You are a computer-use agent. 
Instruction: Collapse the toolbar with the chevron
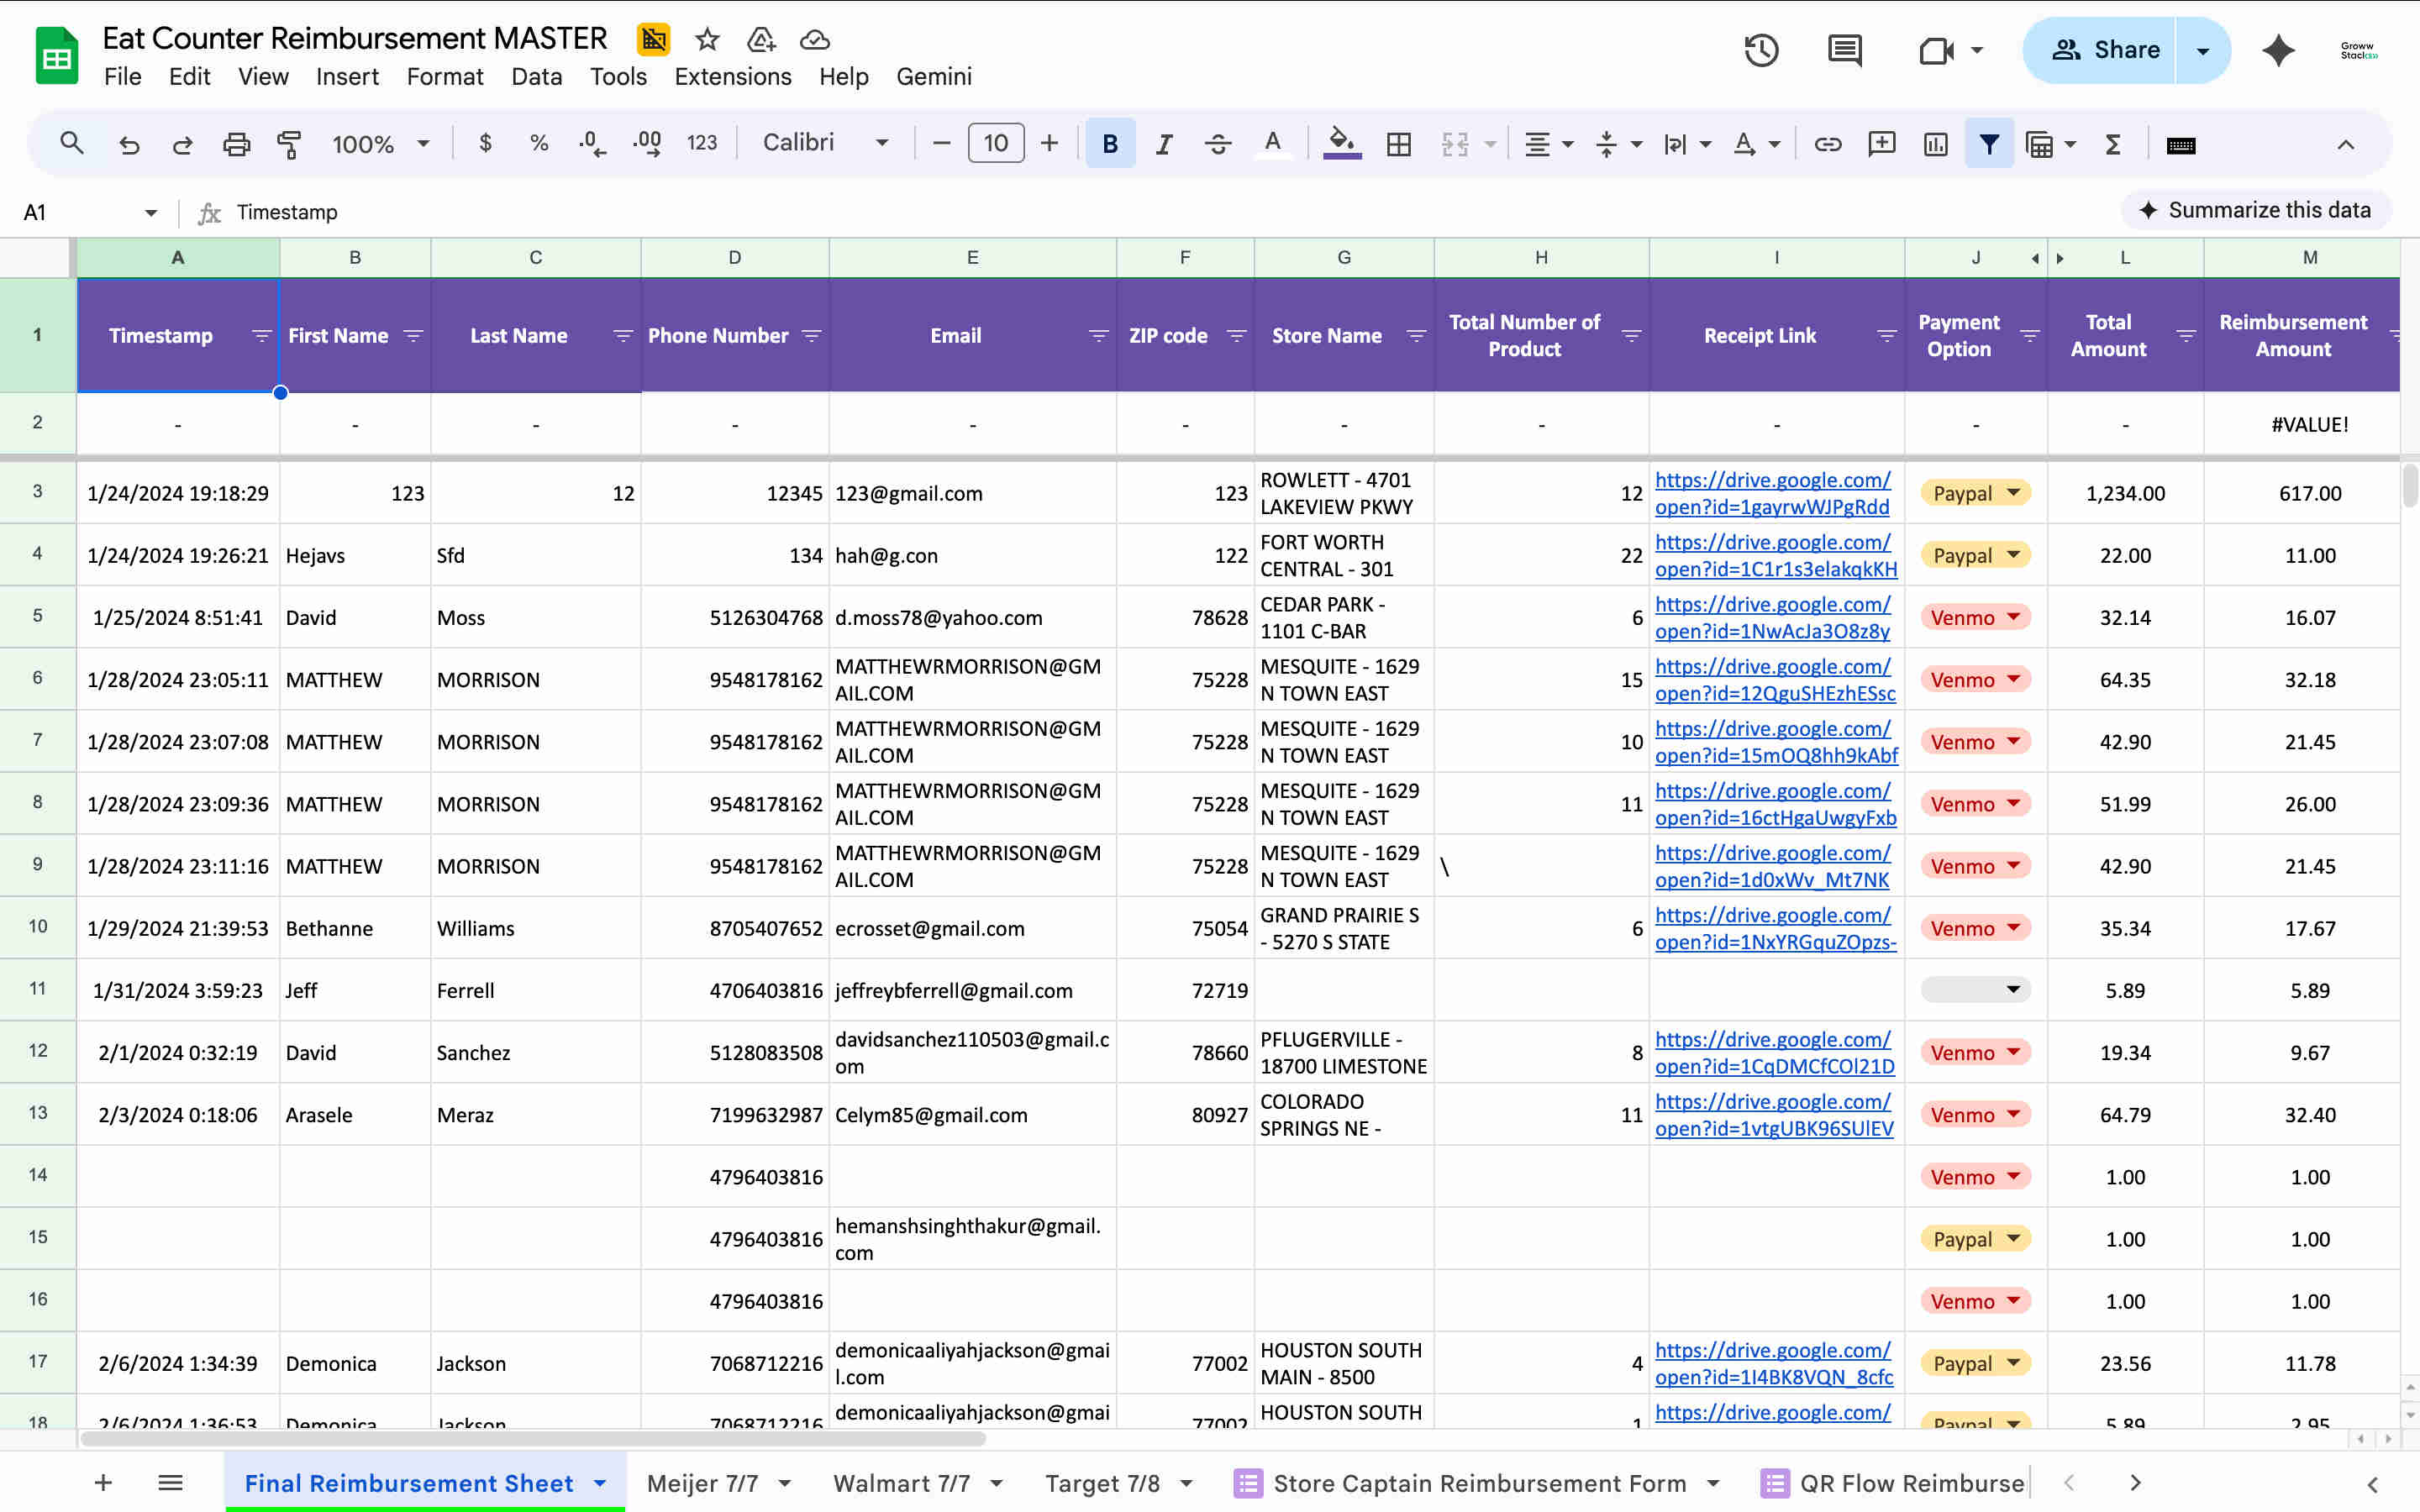(2345, 144)
